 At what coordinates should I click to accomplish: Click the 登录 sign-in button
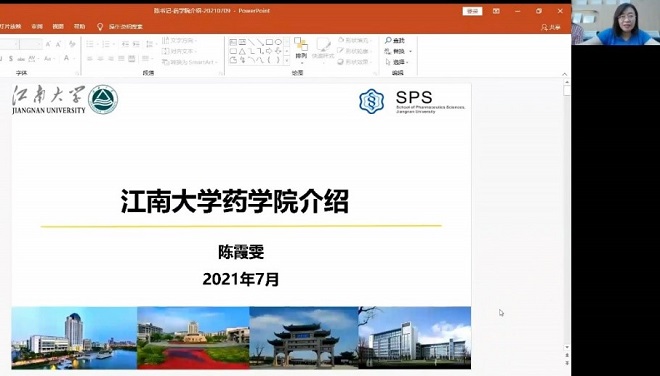point(472,11)
